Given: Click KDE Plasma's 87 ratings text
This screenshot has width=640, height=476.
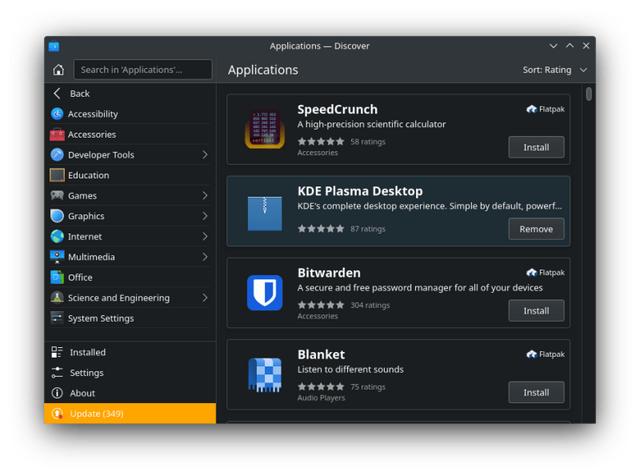Looking at the screenshot, I should [x=368, y=229].
